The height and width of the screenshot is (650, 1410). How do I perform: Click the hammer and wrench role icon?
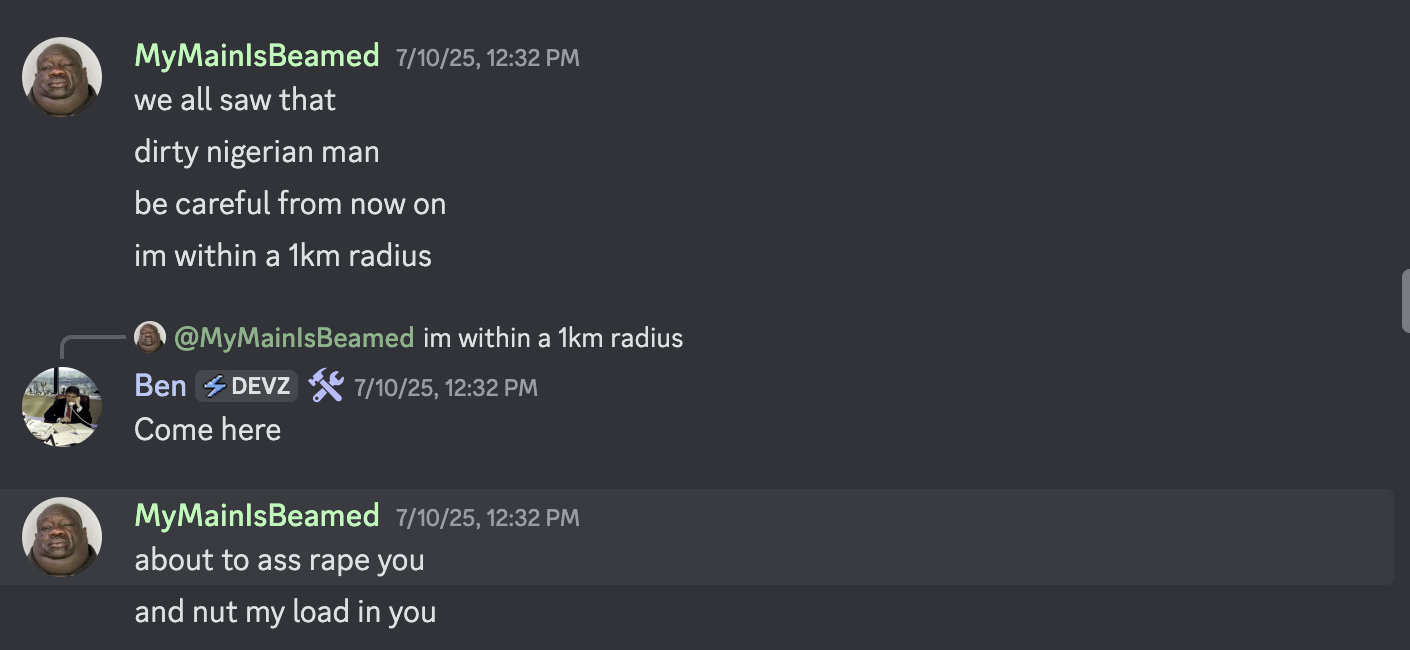coord(326,386)
